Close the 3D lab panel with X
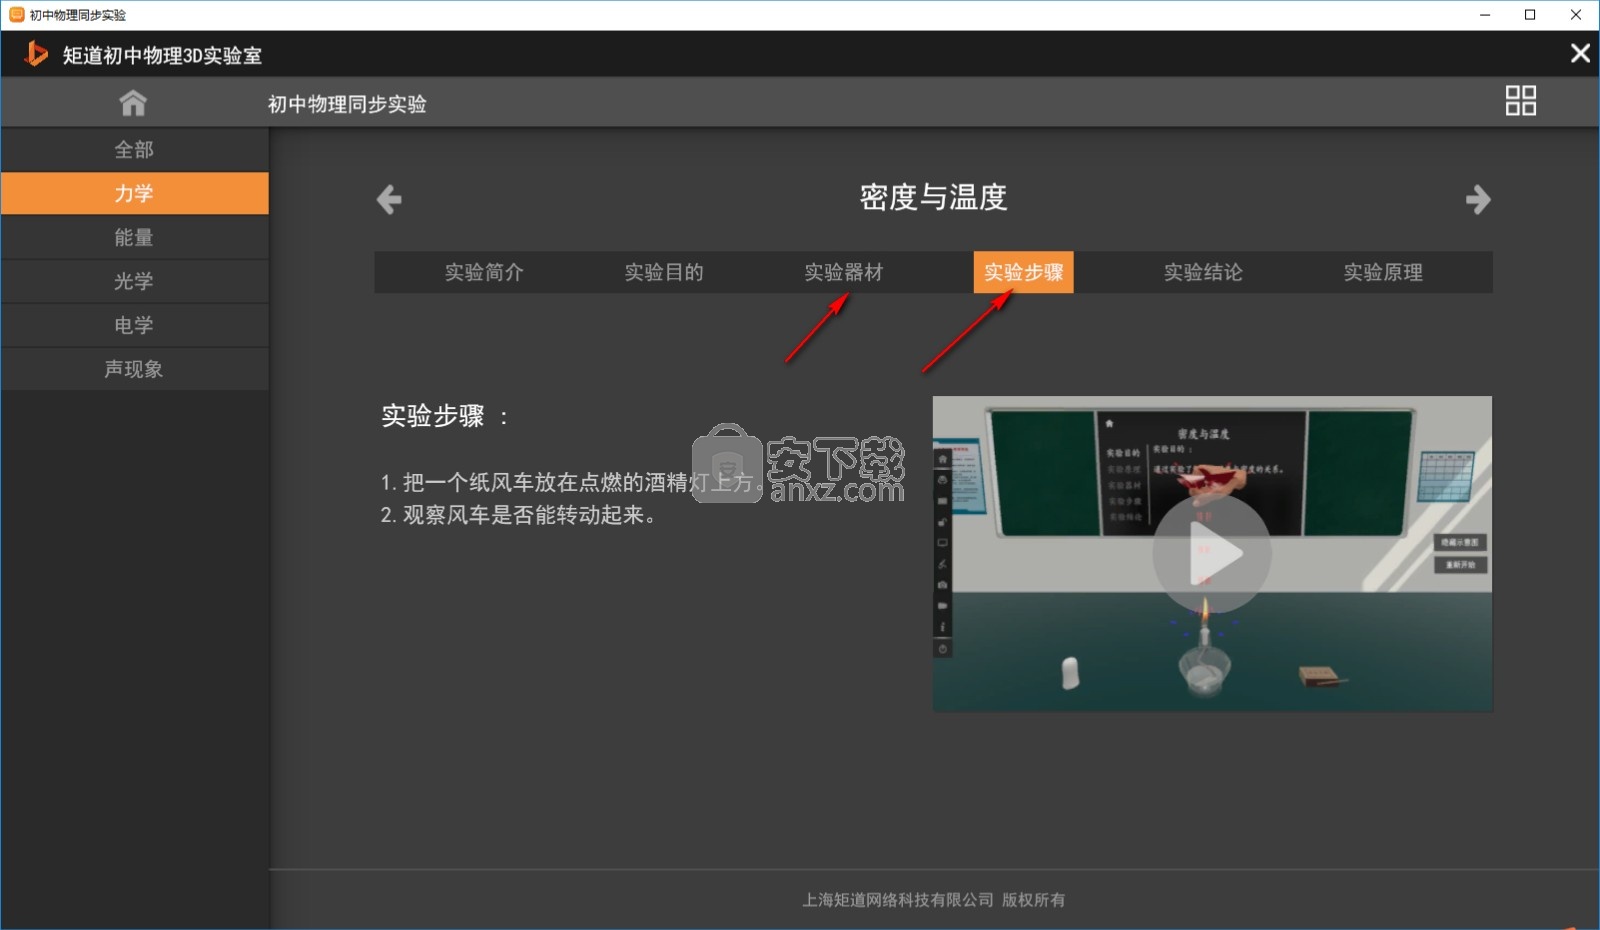 pyautogui.click(x=1580, y=53)
